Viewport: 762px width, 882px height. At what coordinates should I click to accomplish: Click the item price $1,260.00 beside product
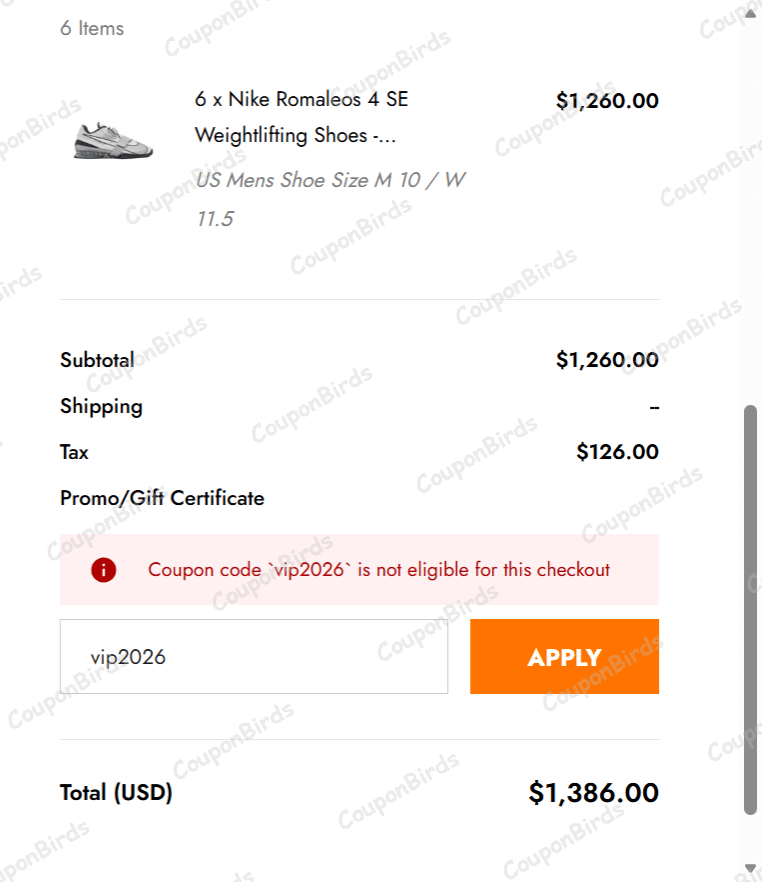[x=607, y=100]
